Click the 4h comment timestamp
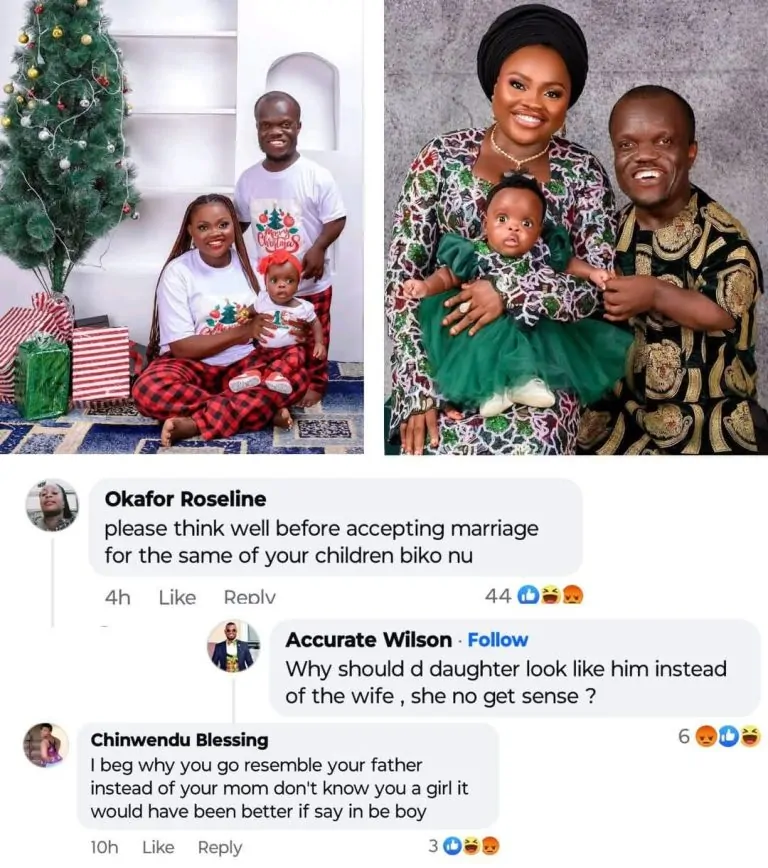Screen dimensions: 768x868 [117, 597]
